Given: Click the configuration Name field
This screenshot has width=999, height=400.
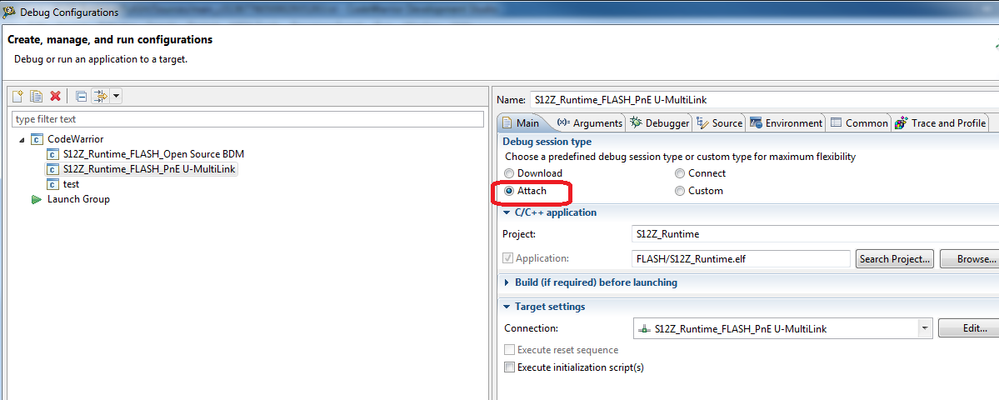Looking at the screenshot, I should point(763,100).
